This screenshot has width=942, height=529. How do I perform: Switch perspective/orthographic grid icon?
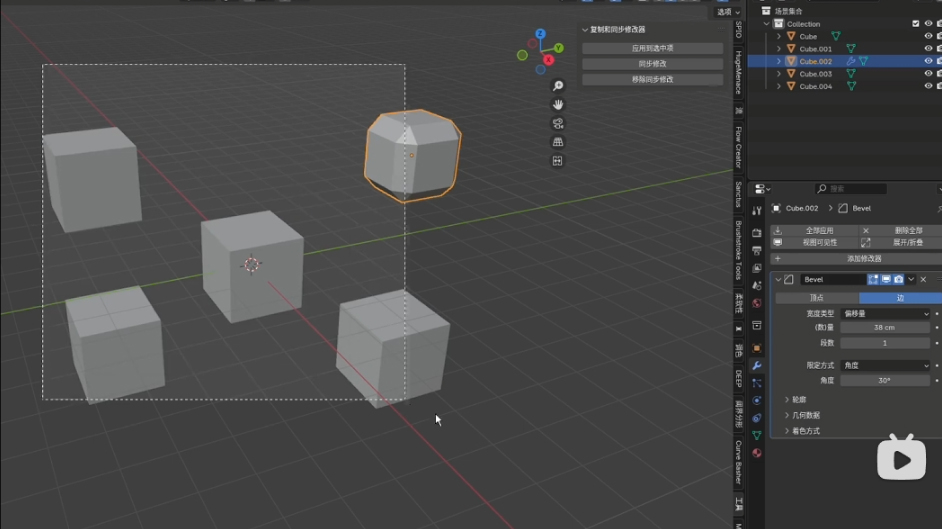(x=558, y=142)
